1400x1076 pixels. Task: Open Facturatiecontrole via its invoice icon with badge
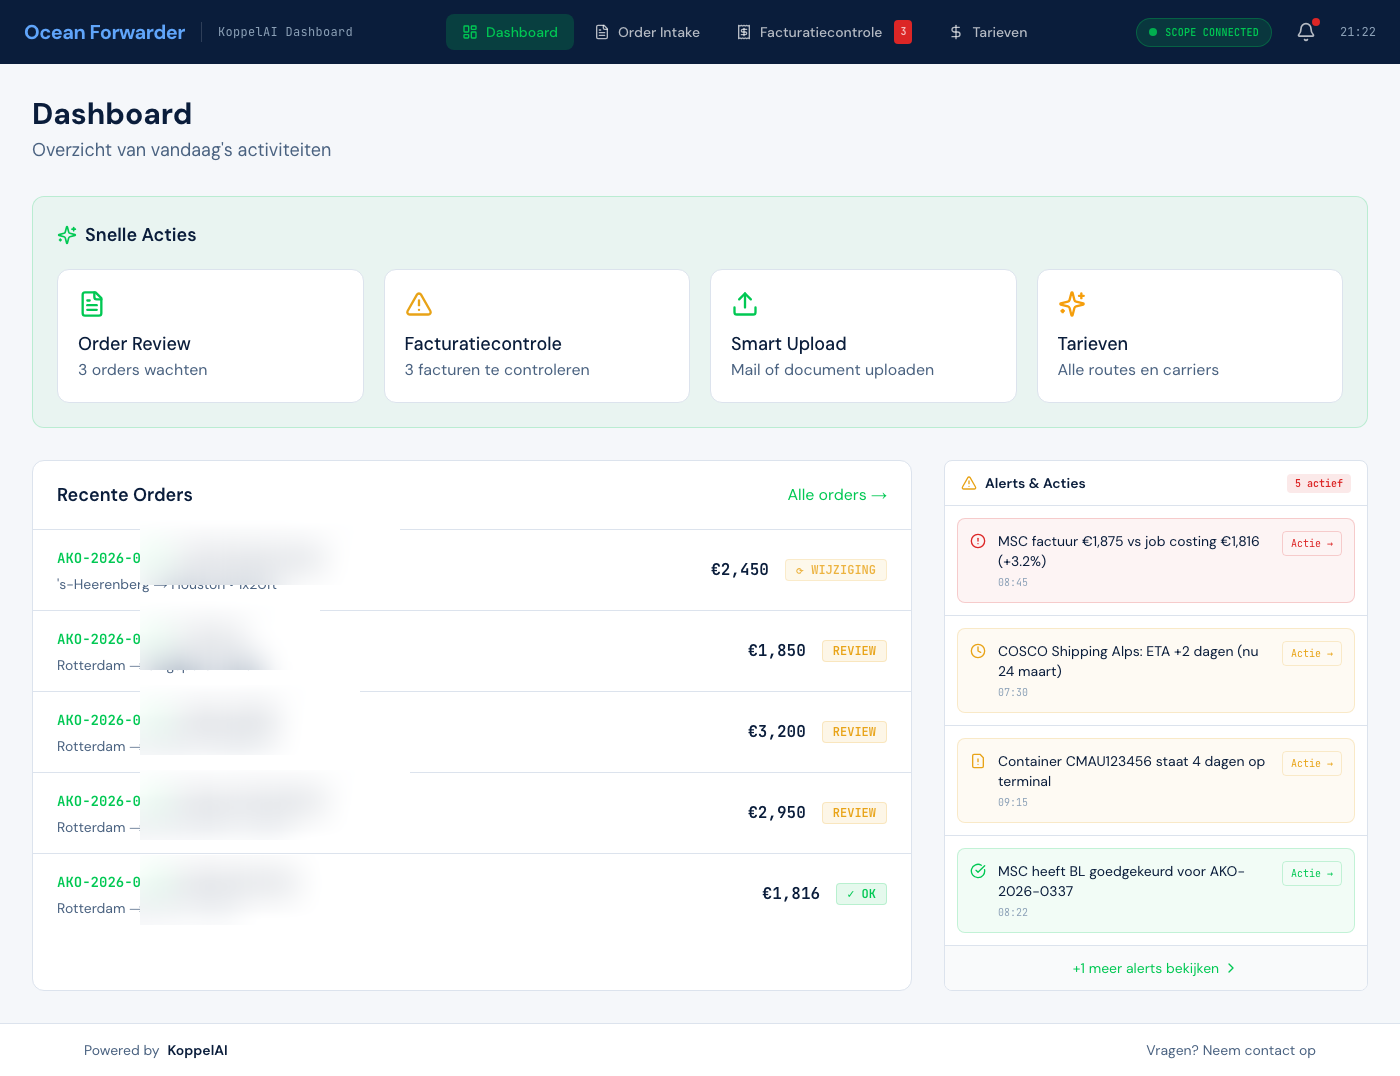pyautogui.click(x=743, y=32)
